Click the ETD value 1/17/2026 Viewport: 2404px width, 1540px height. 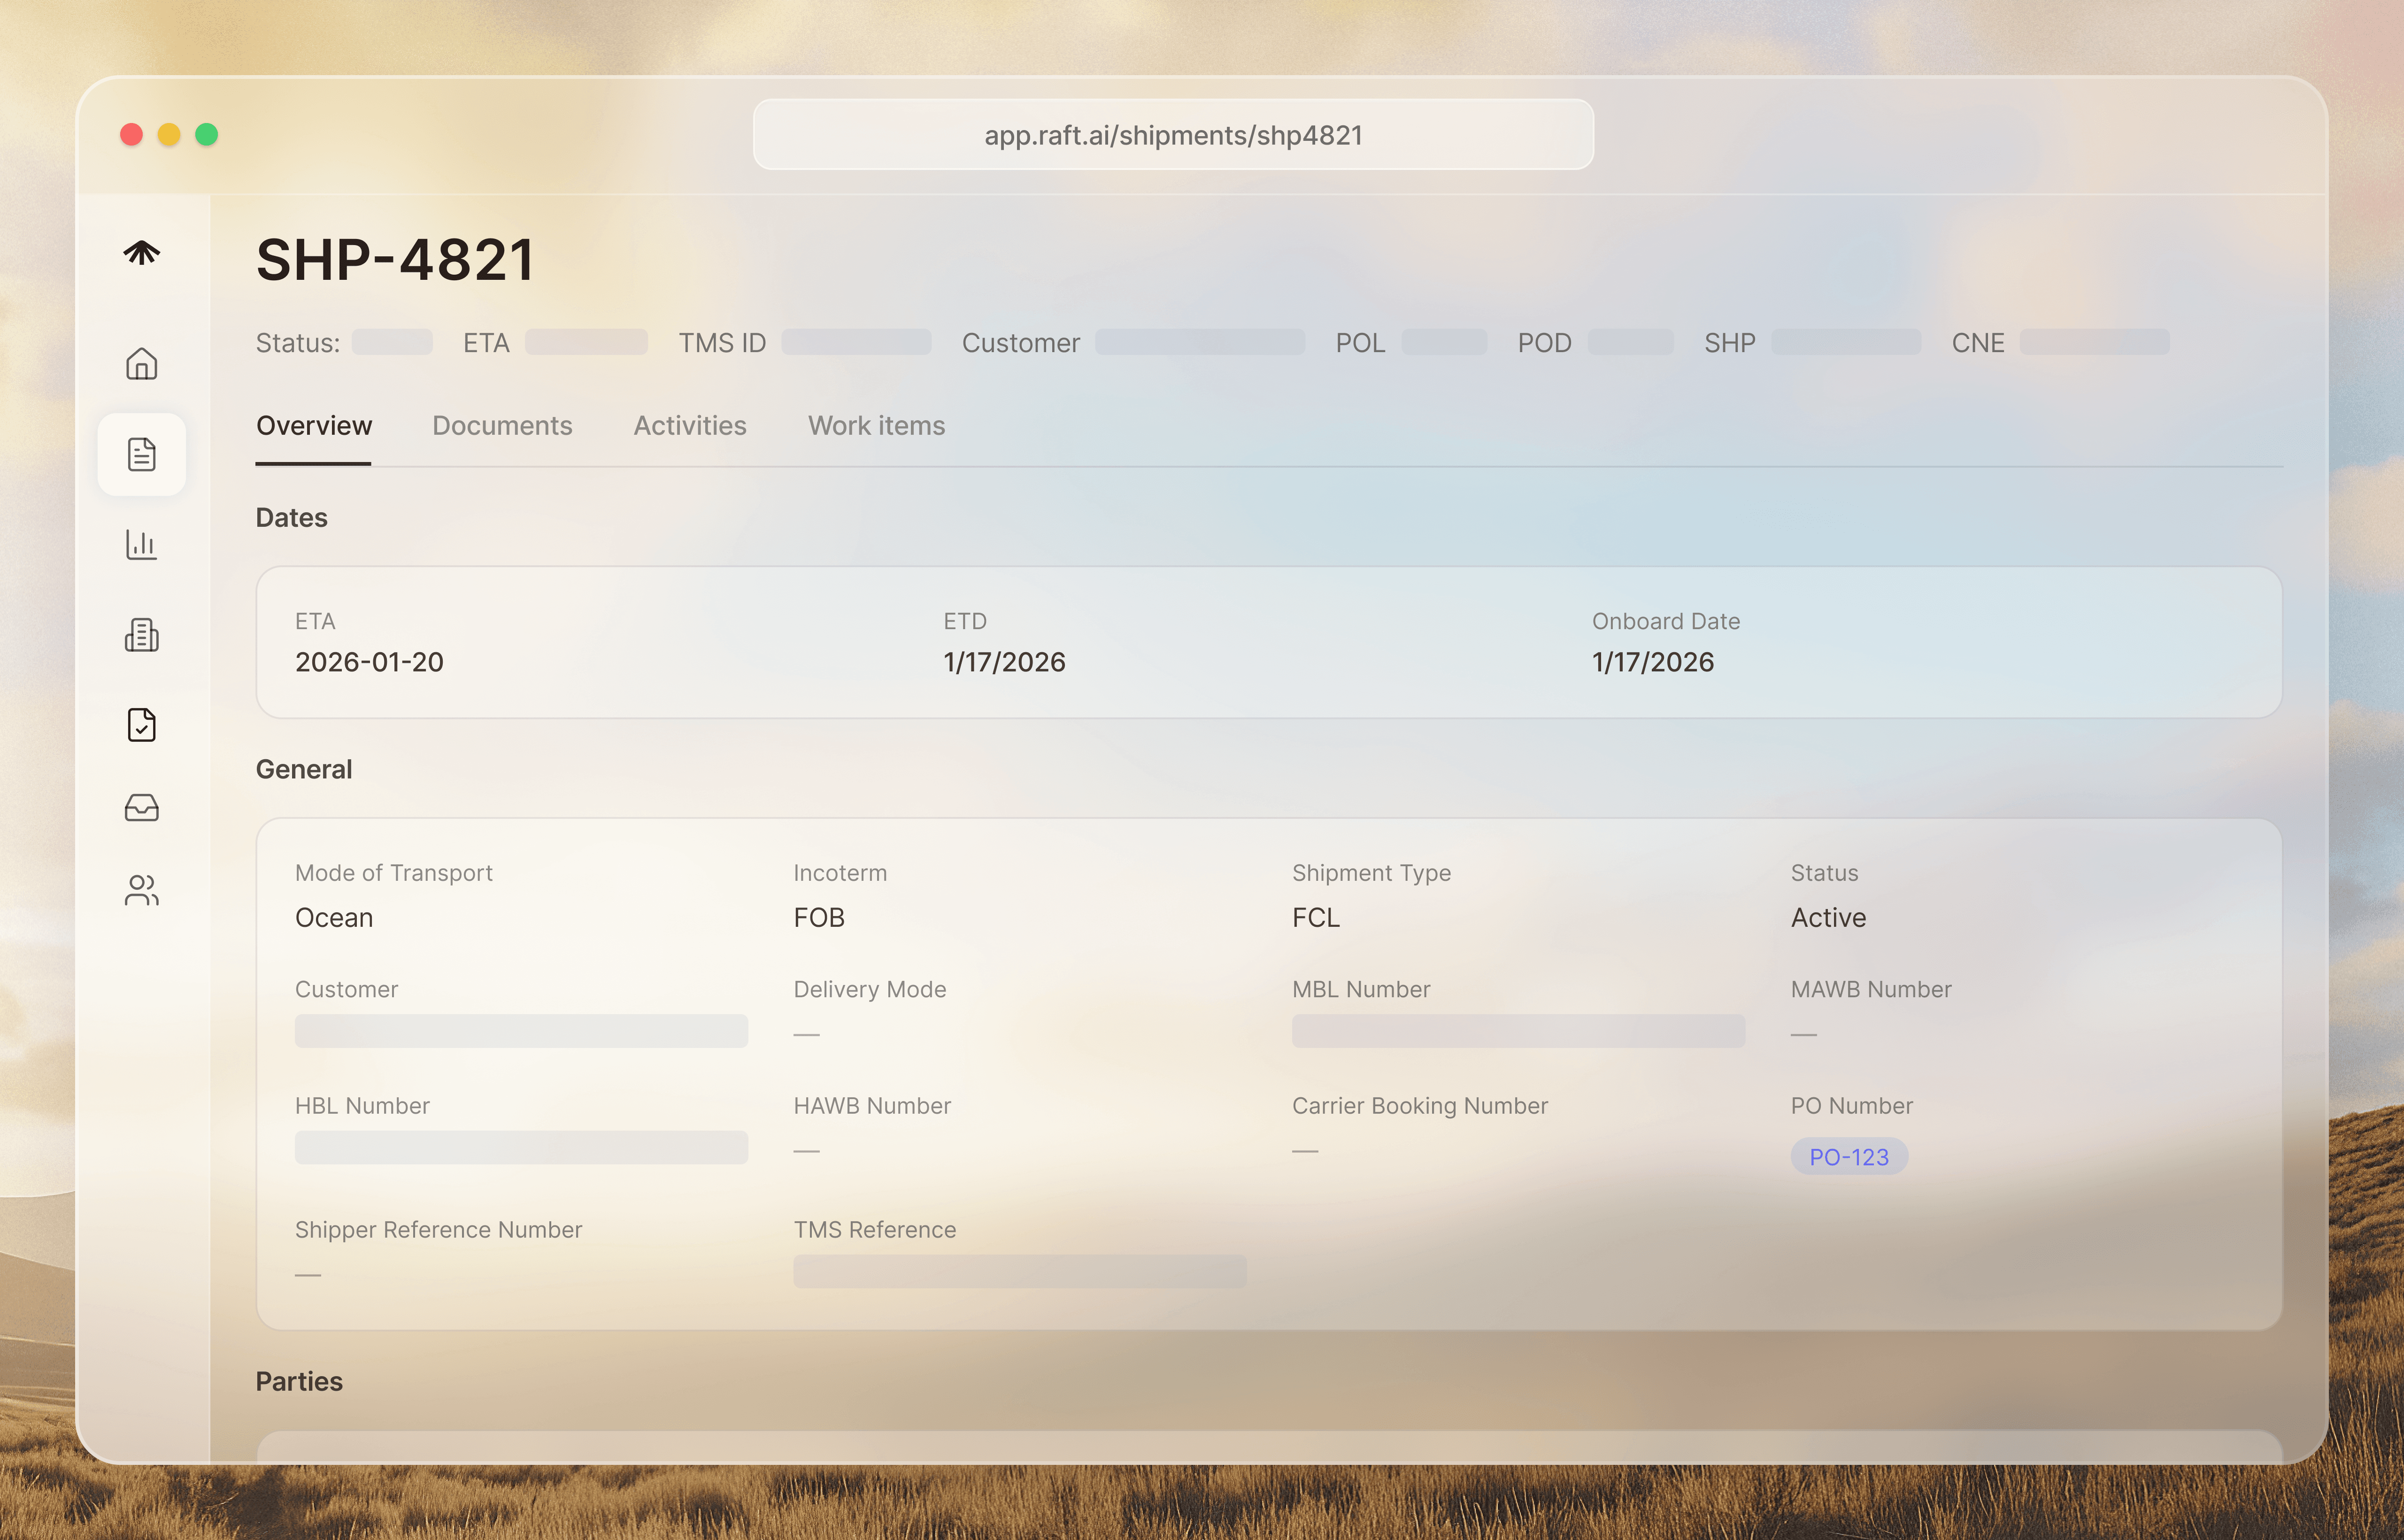click(1004, 662)
